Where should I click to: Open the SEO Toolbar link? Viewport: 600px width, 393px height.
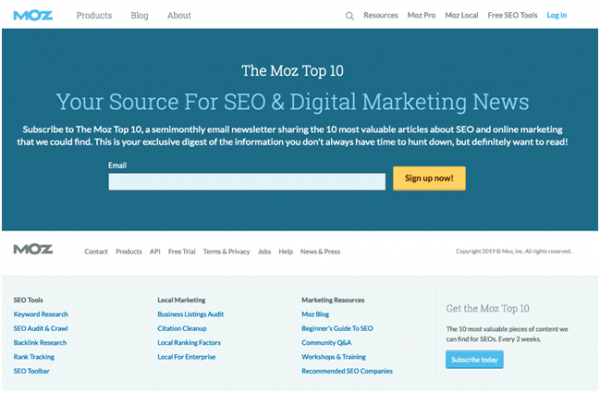31,371
